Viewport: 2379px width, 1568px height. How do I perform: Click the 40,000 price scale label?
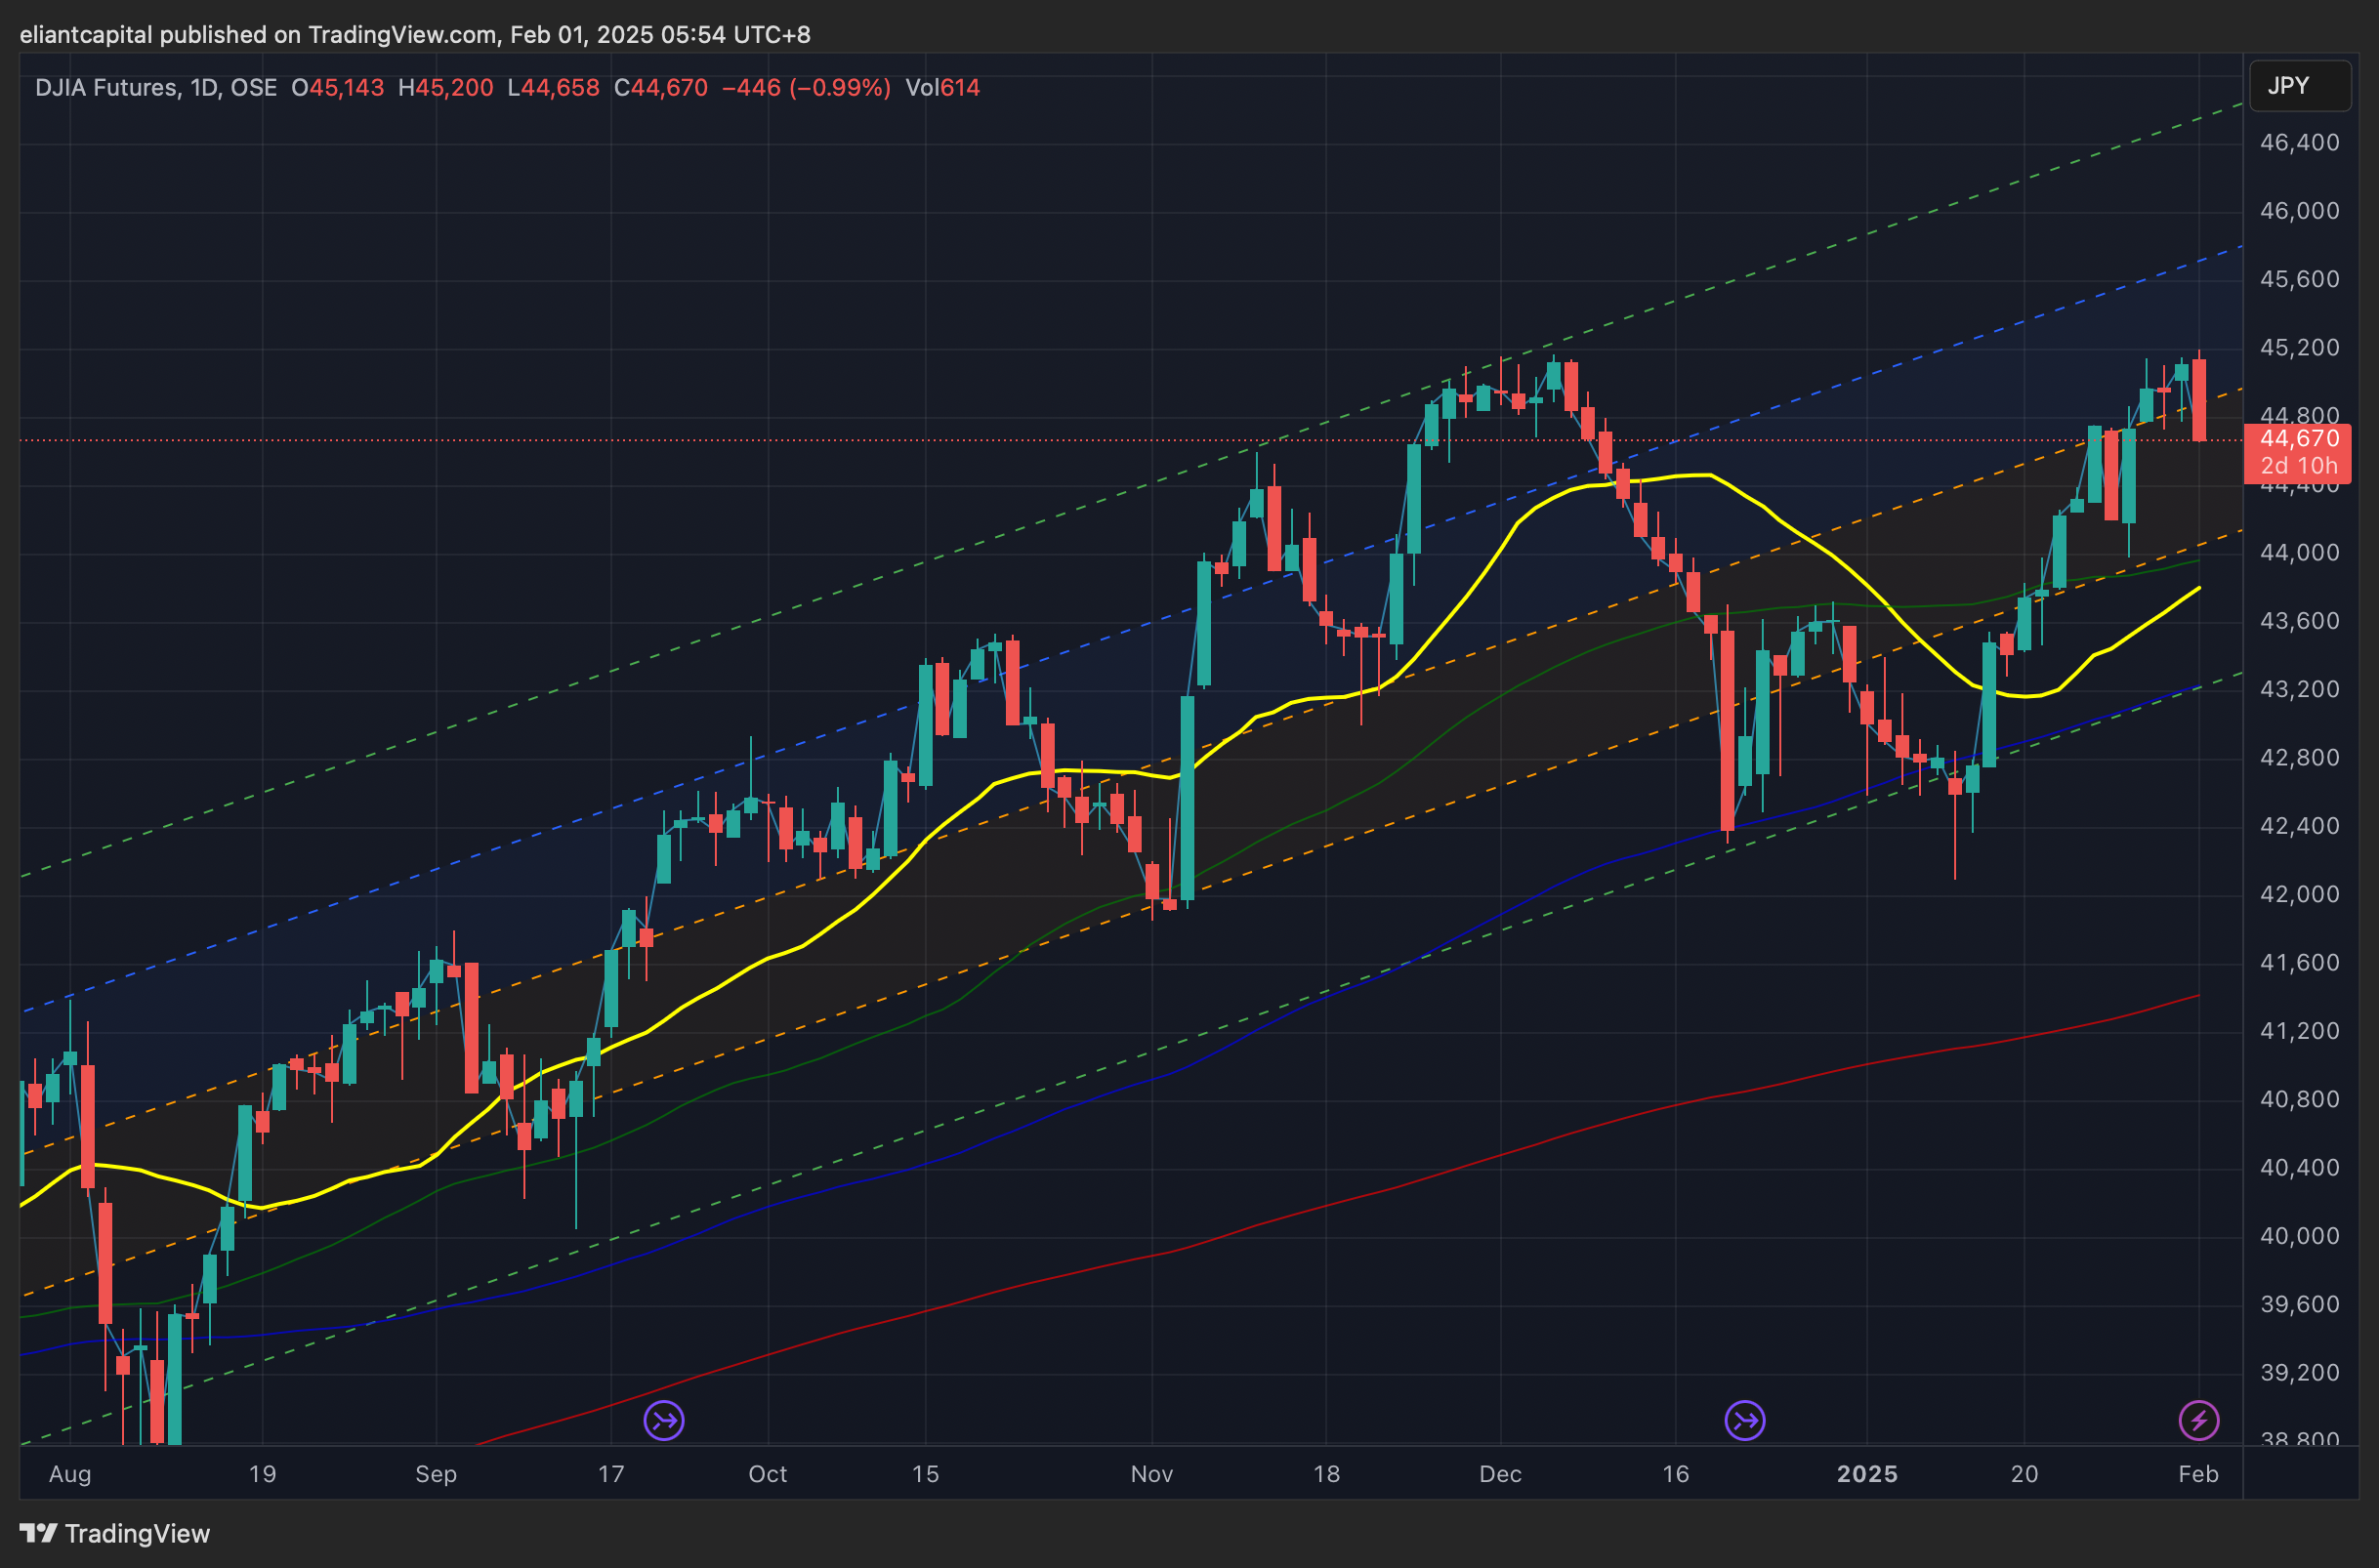click(x=2299, y=1236)
